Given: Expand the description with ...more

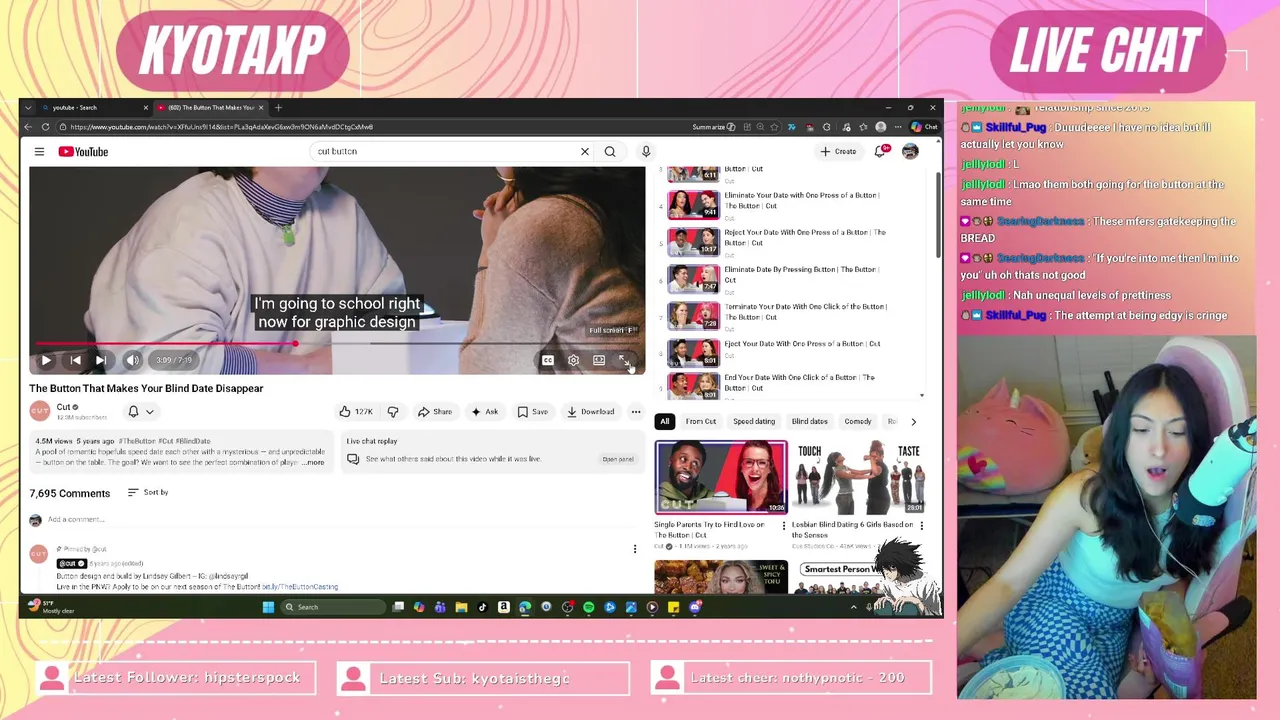Looking at the screenshot, I should pos(314,462).
